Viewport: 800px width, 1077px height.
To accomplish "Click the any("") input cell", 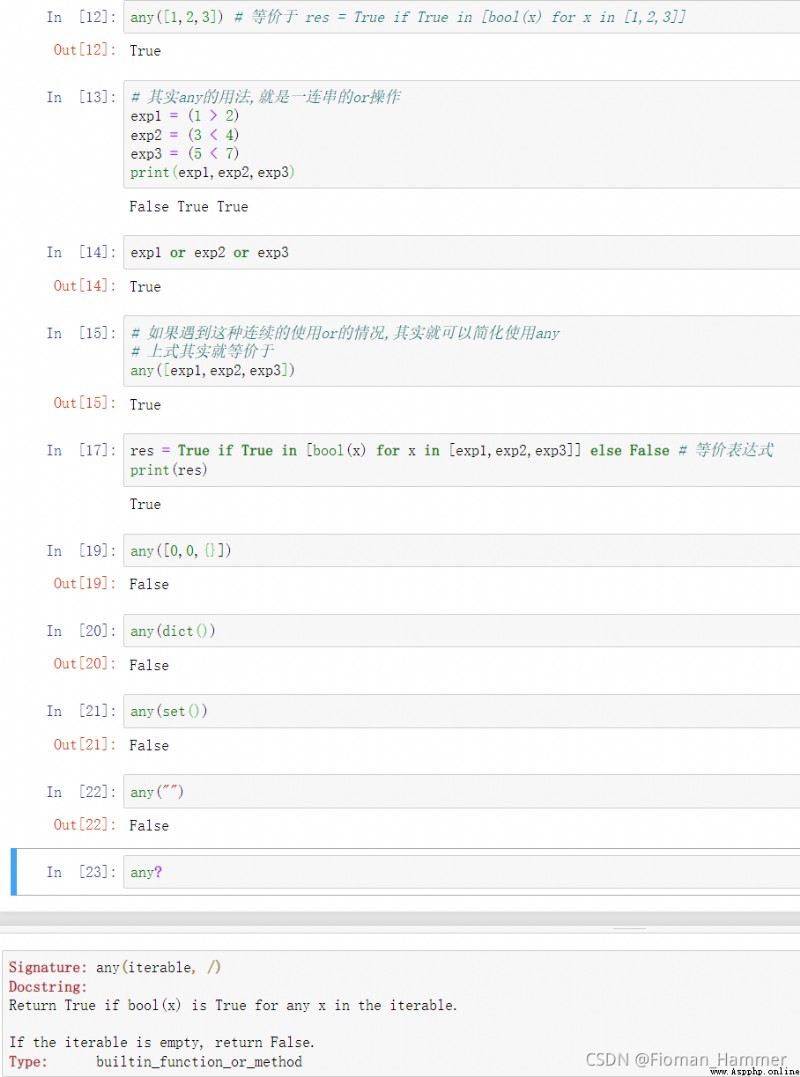I will point(461,792).
